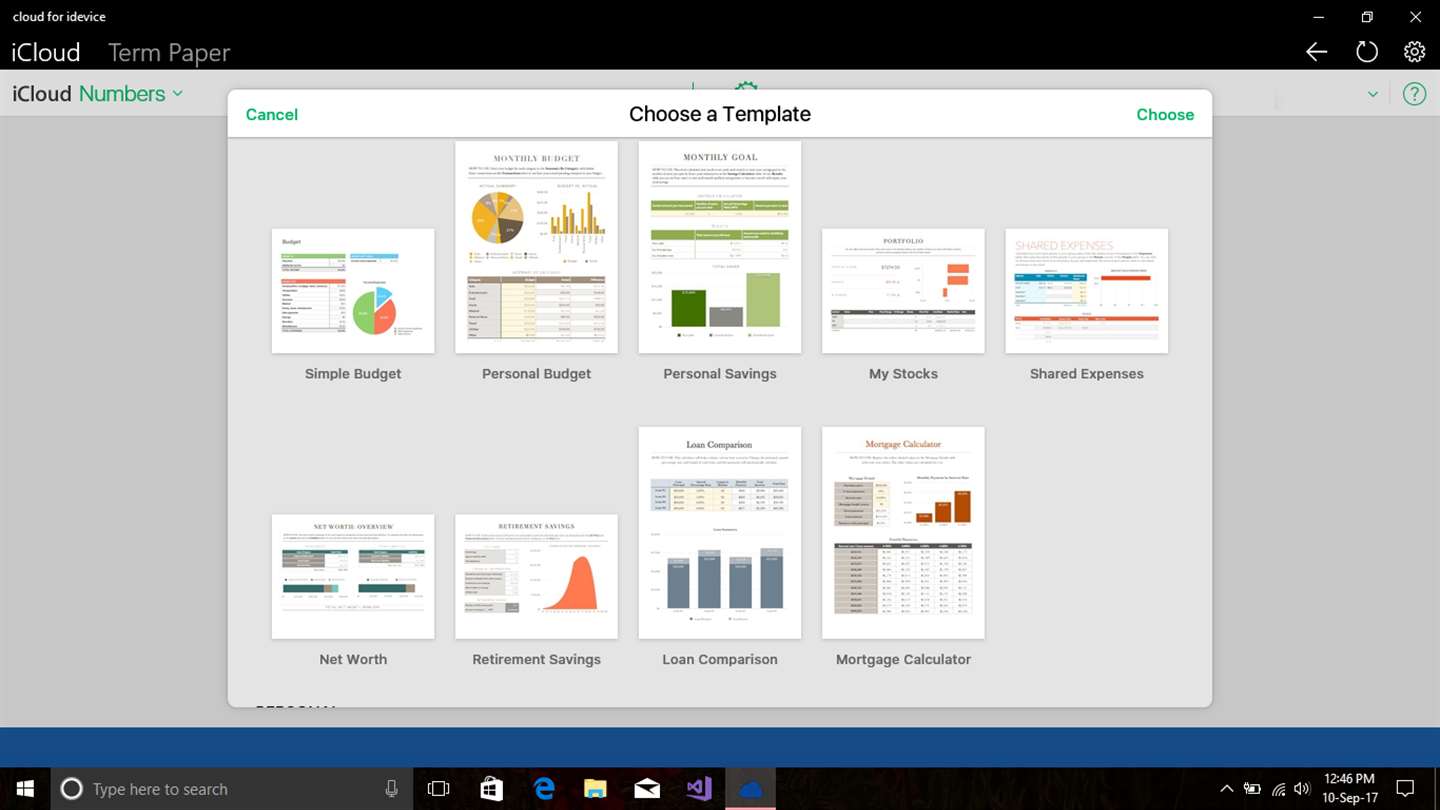Select the Retirement Savings template thumbnail
Image resolution: width=1440 pixels, height=810 pixels.
(536, 577)
